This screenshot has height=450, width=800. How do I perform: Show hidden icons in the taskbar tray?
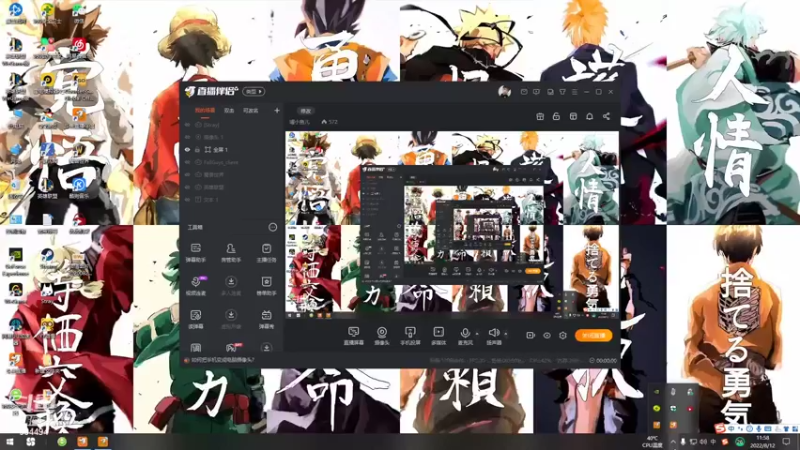[673, 442]
